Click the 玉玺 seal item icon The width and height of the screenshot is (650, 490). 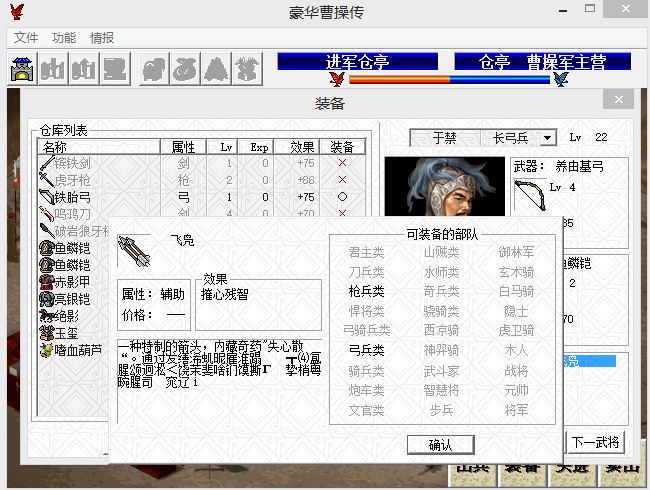tap(46, 333)
